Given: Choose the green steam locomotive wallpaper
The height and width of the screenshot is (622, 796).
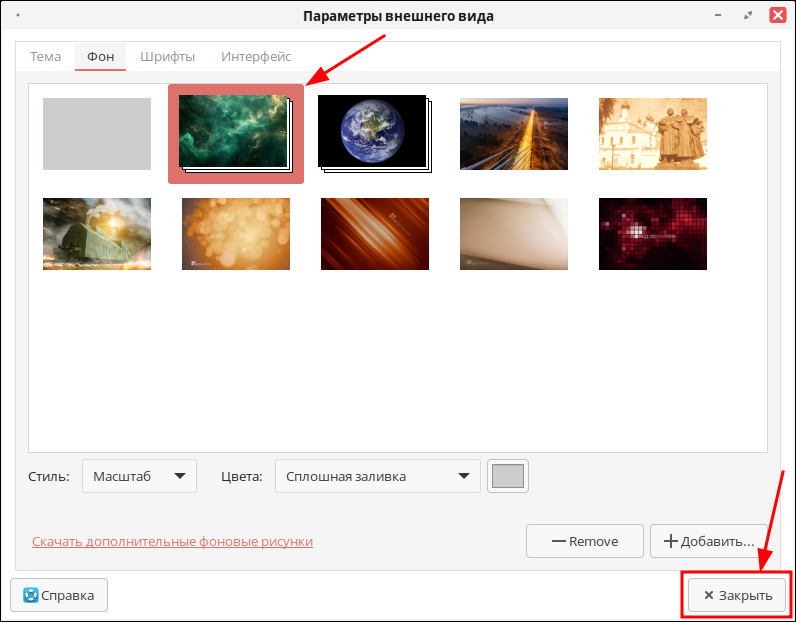Looking at the screenshot, I should [x=97, y=234].
